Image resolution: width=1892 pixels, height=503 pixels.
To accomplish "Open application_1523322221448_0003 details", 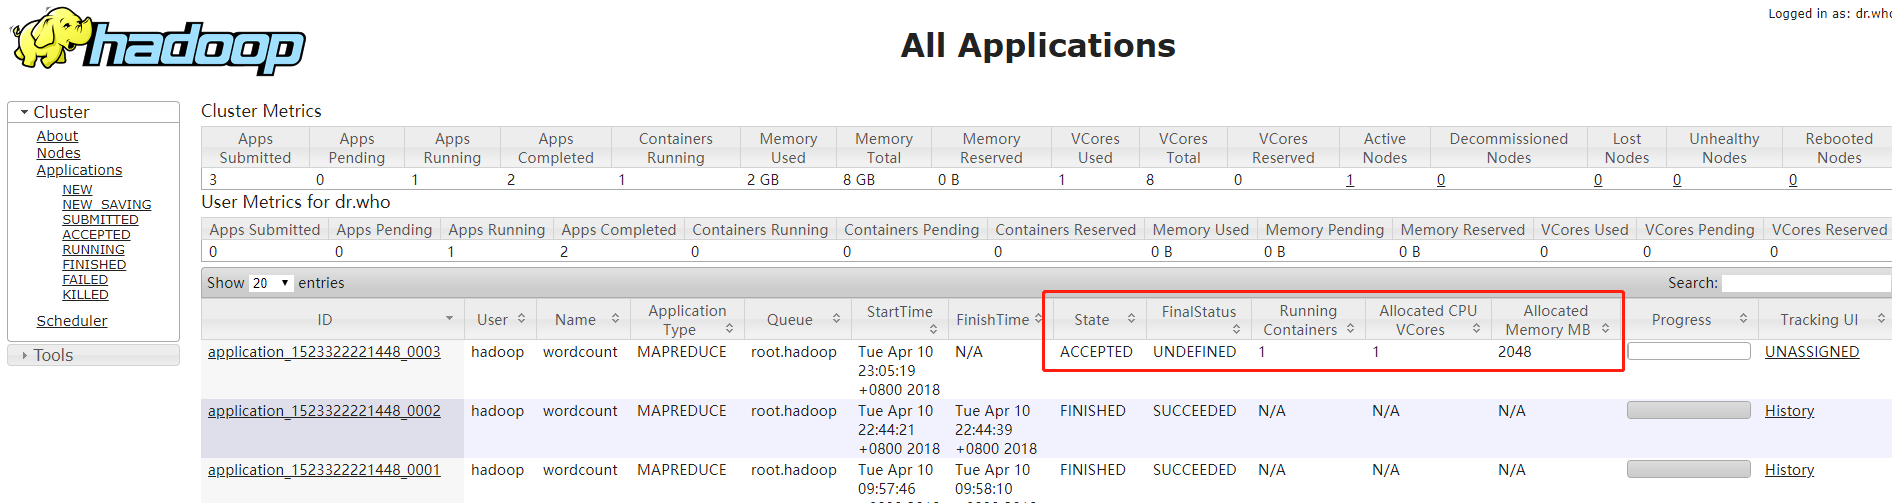I will (324, 352).
